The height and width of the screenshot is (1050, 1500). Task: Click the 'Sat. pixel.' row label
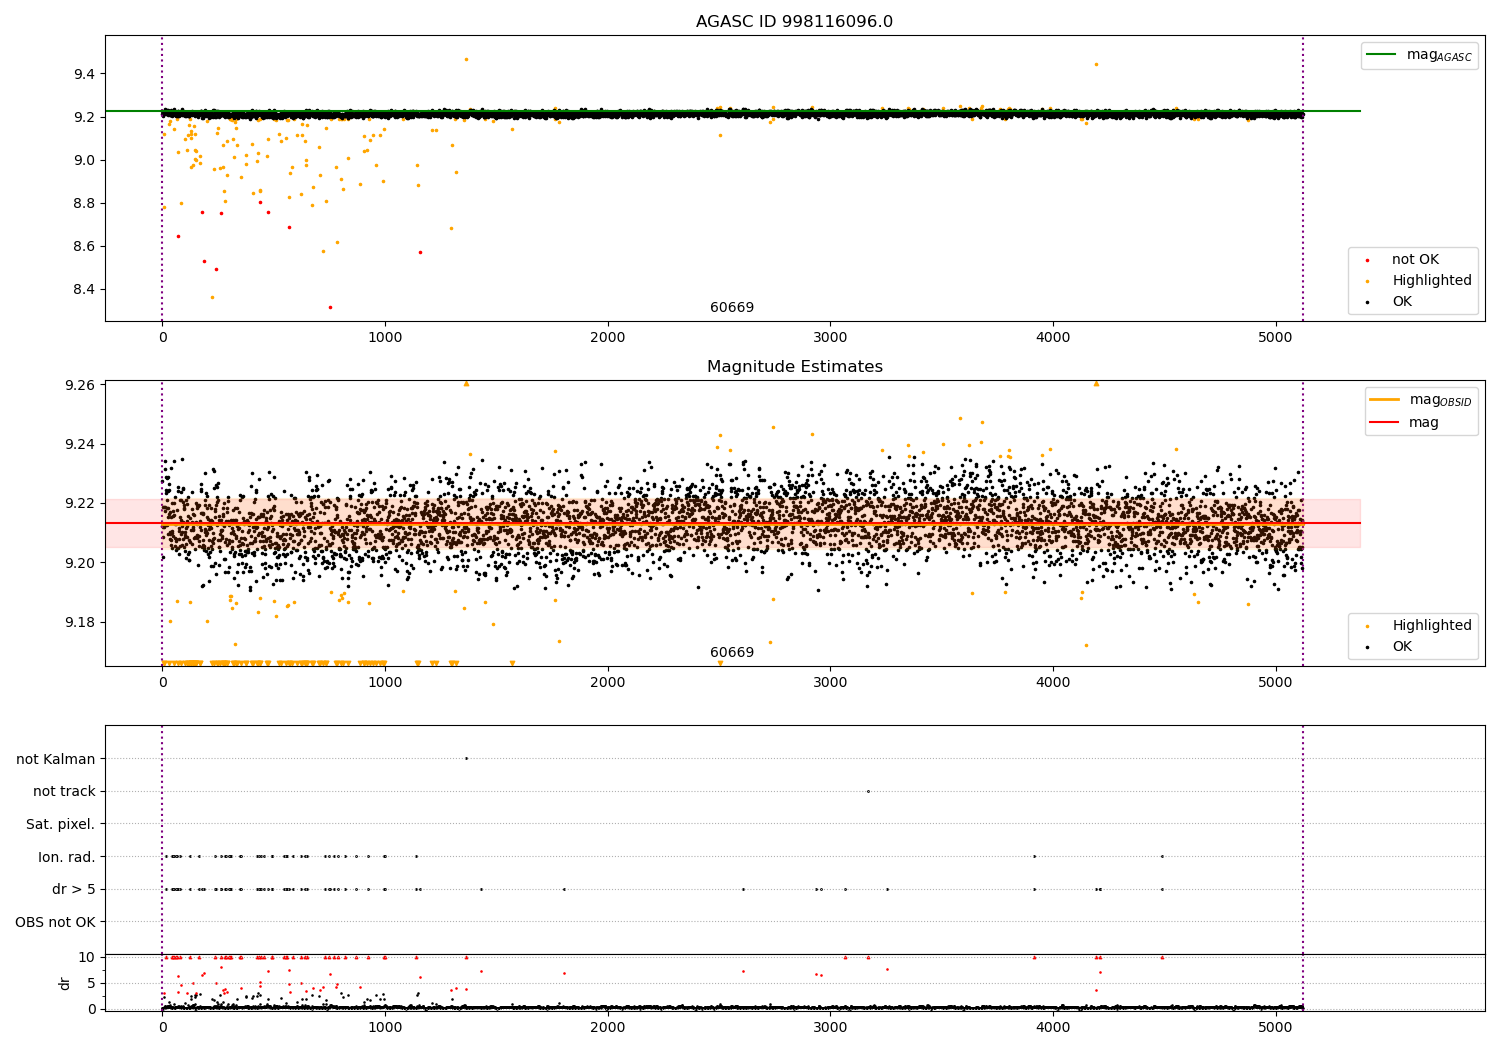click(x=60, y=825)
